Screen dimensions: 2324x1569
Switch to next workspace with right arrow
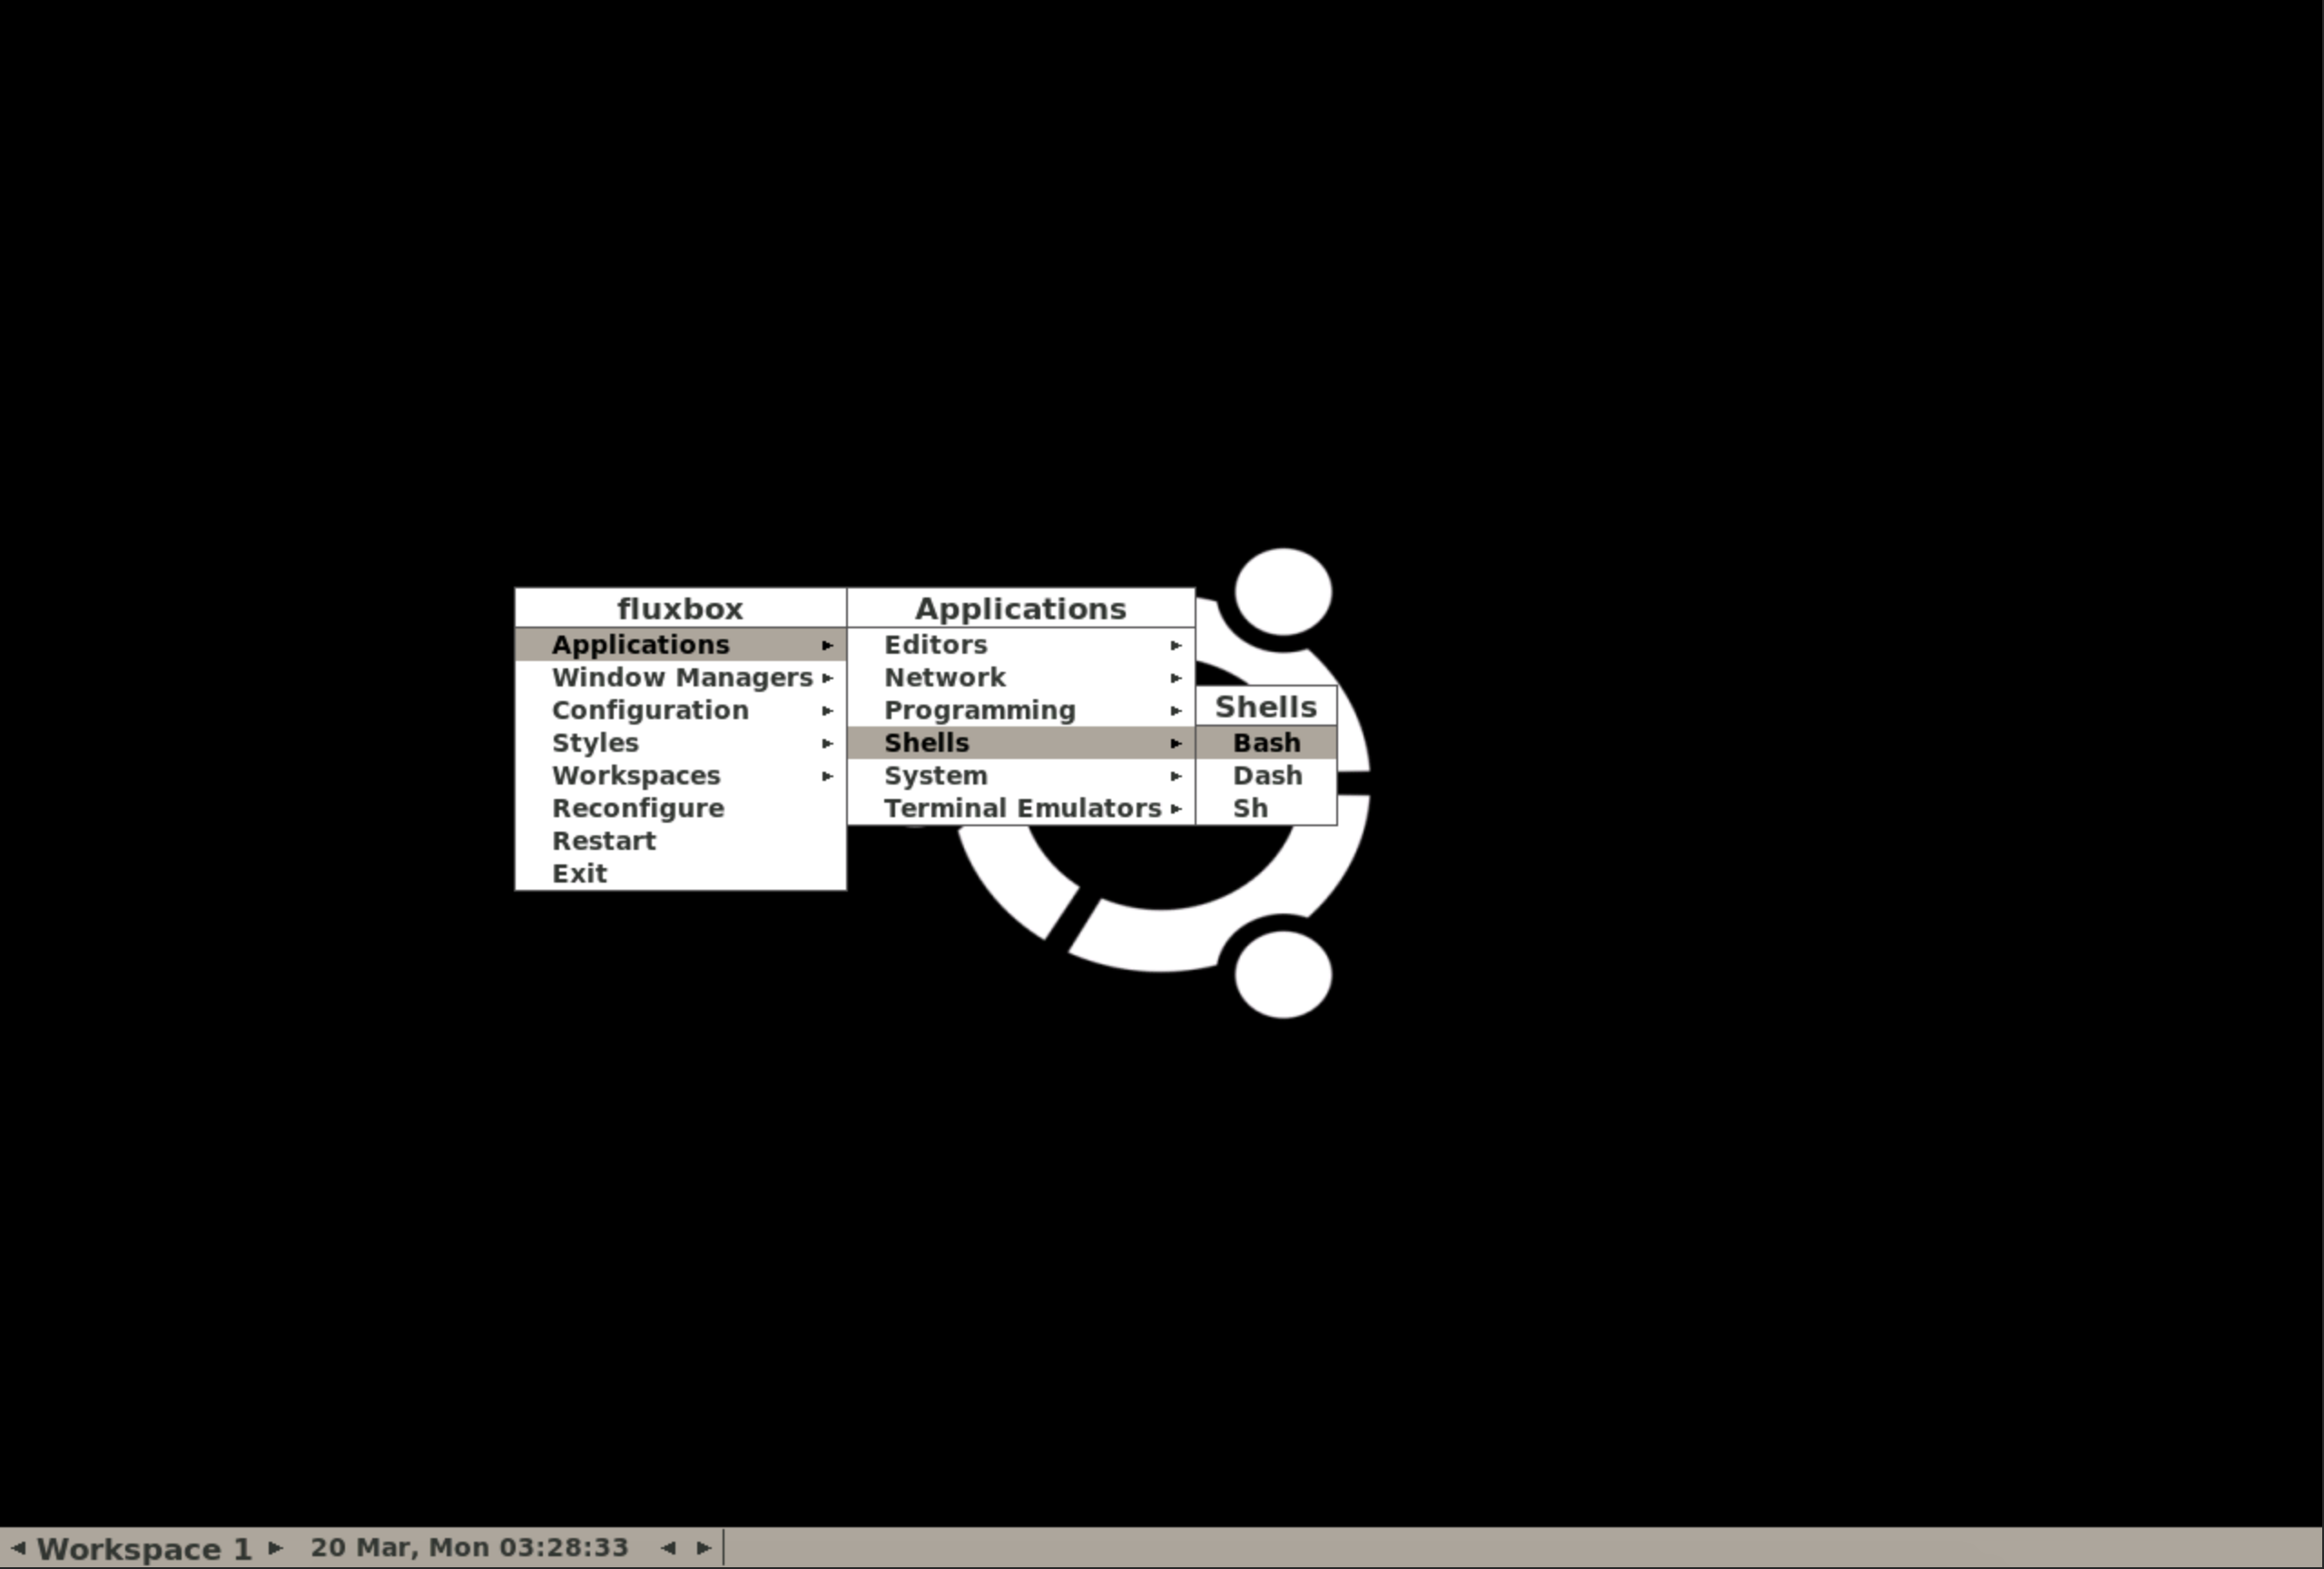[275, 1548]
